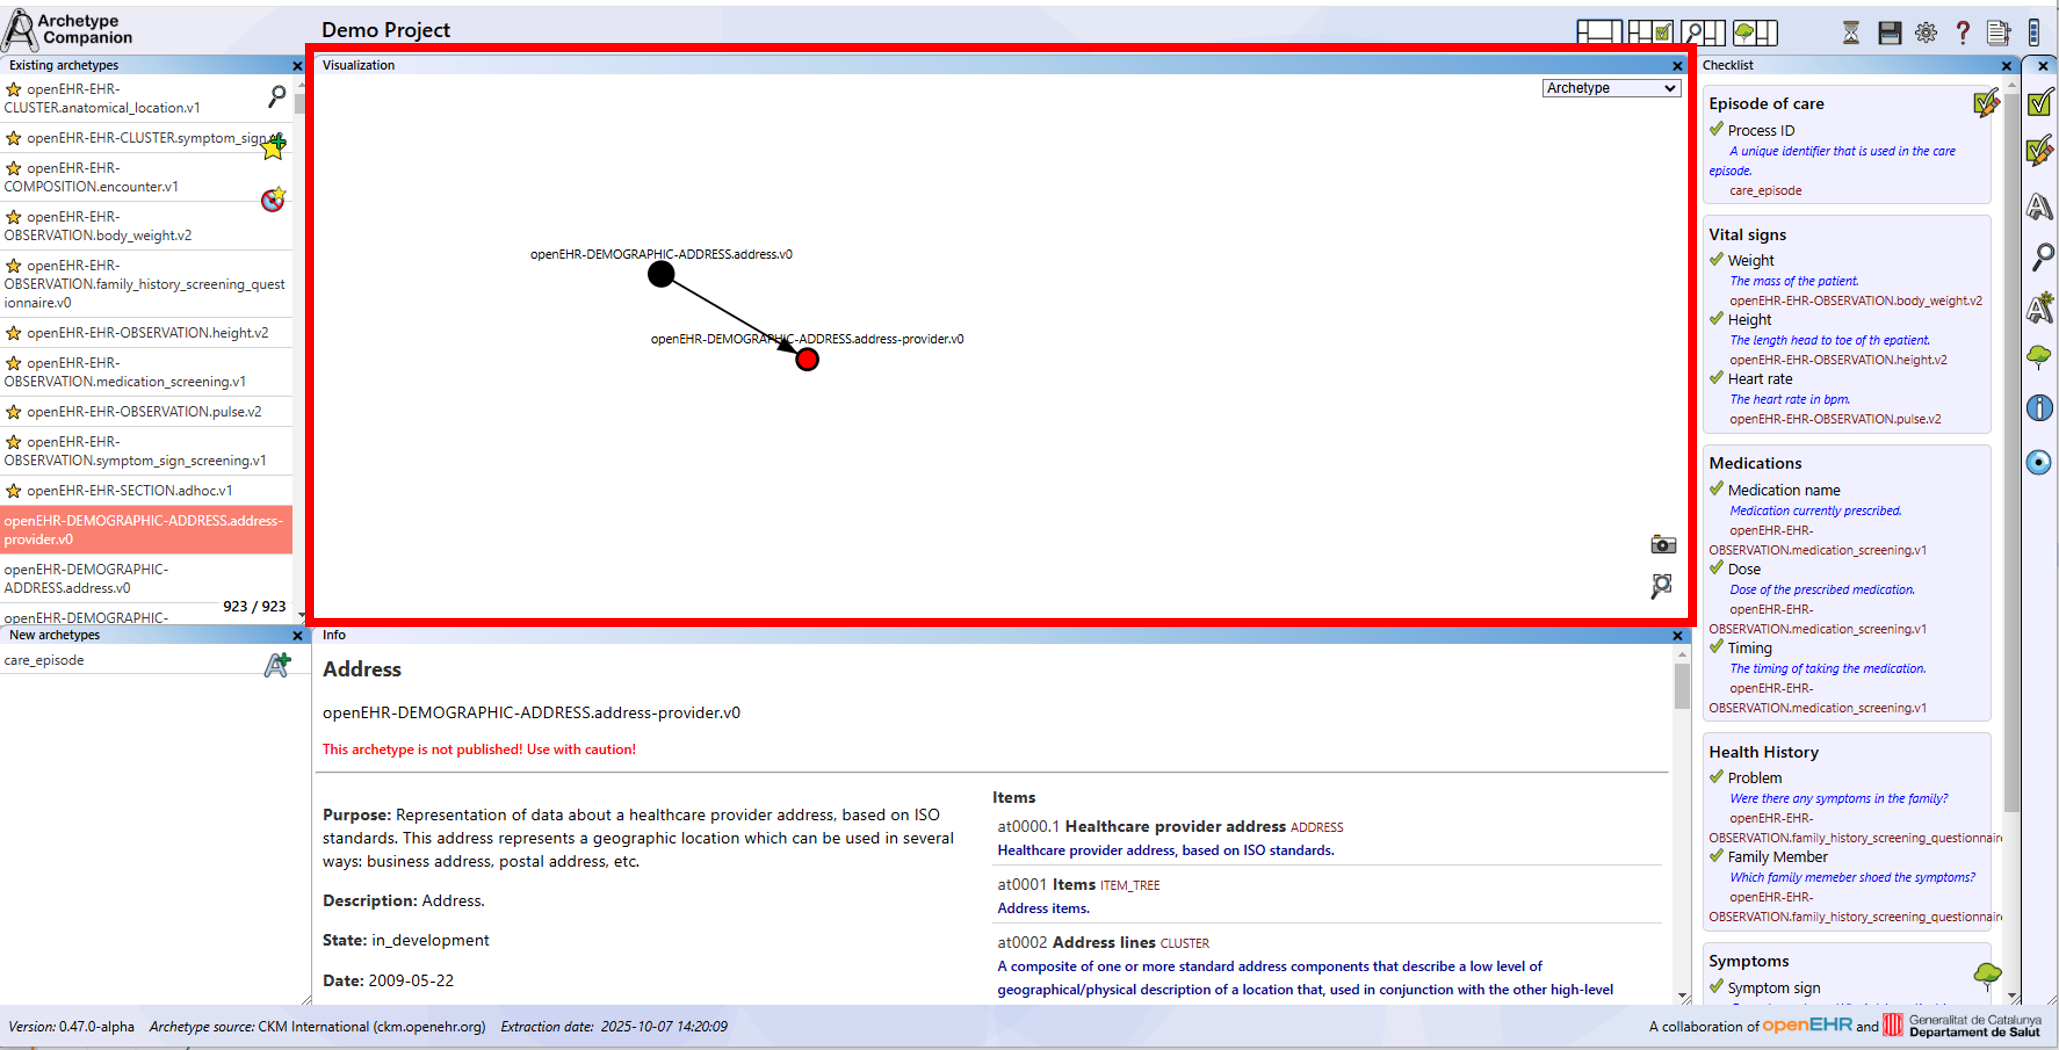Select care_episode in New archetypes
The image size is (2059, 1050).
[44, 661]
